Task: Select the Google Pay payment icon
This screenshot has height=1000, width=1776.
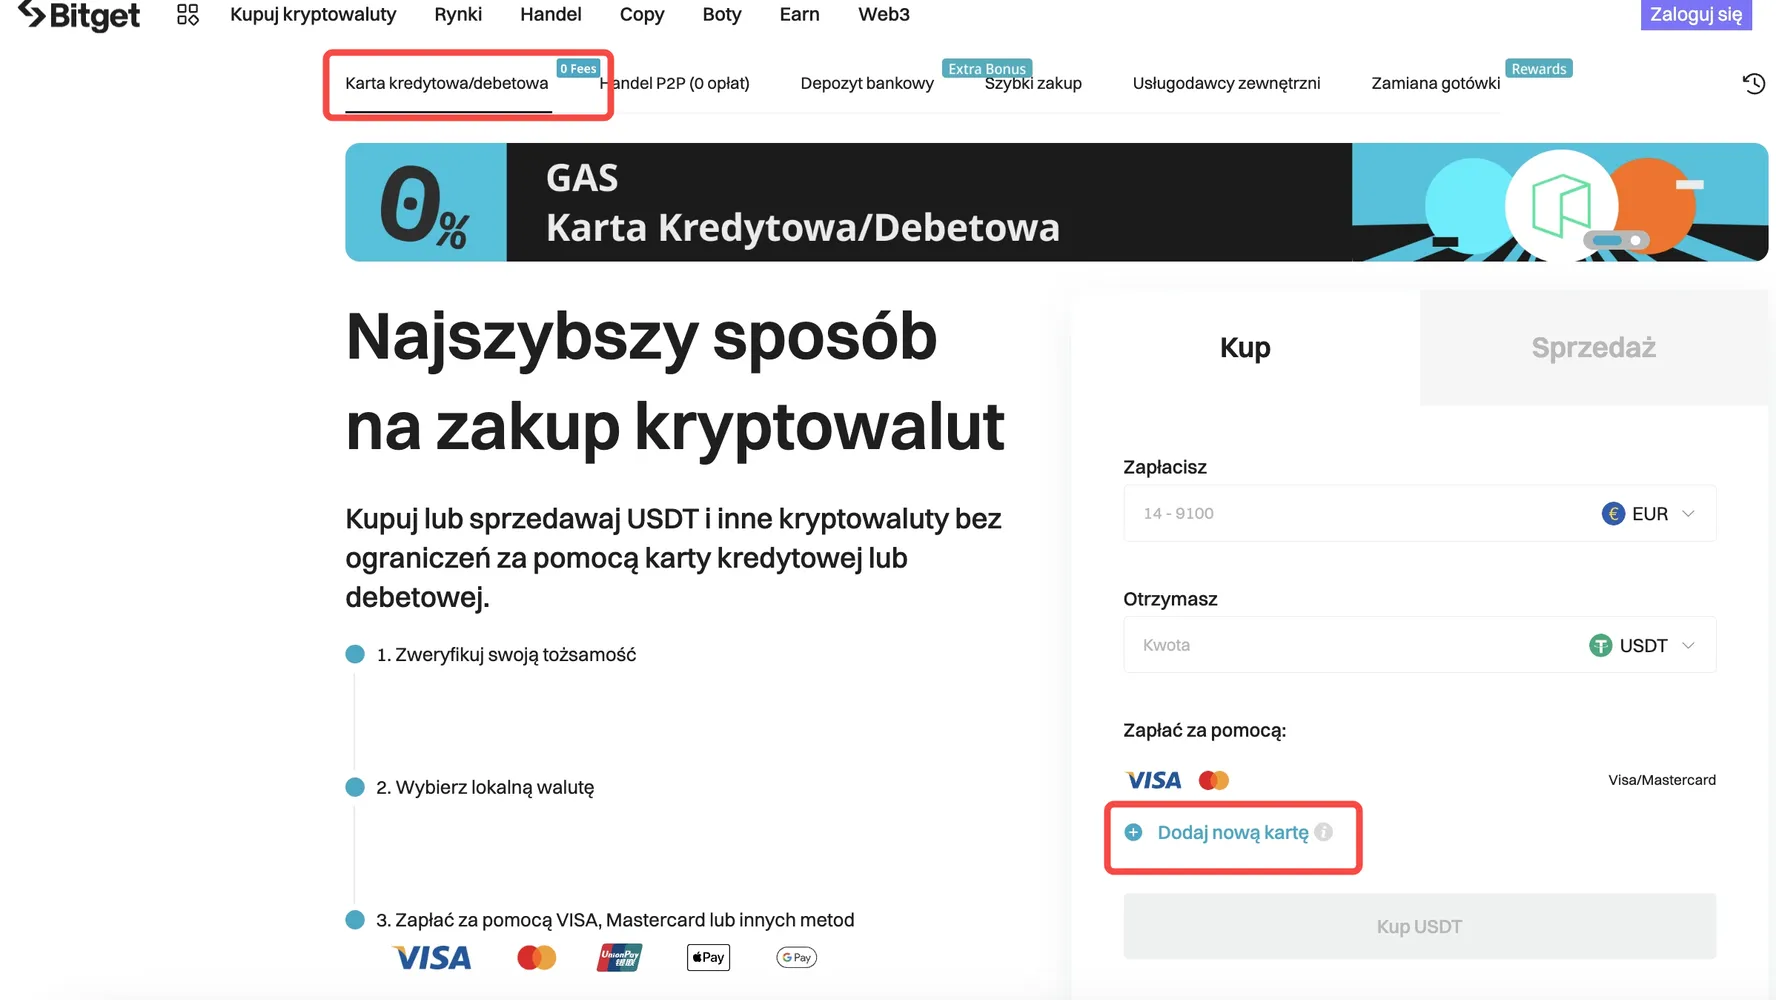Action: pos(796,957)
